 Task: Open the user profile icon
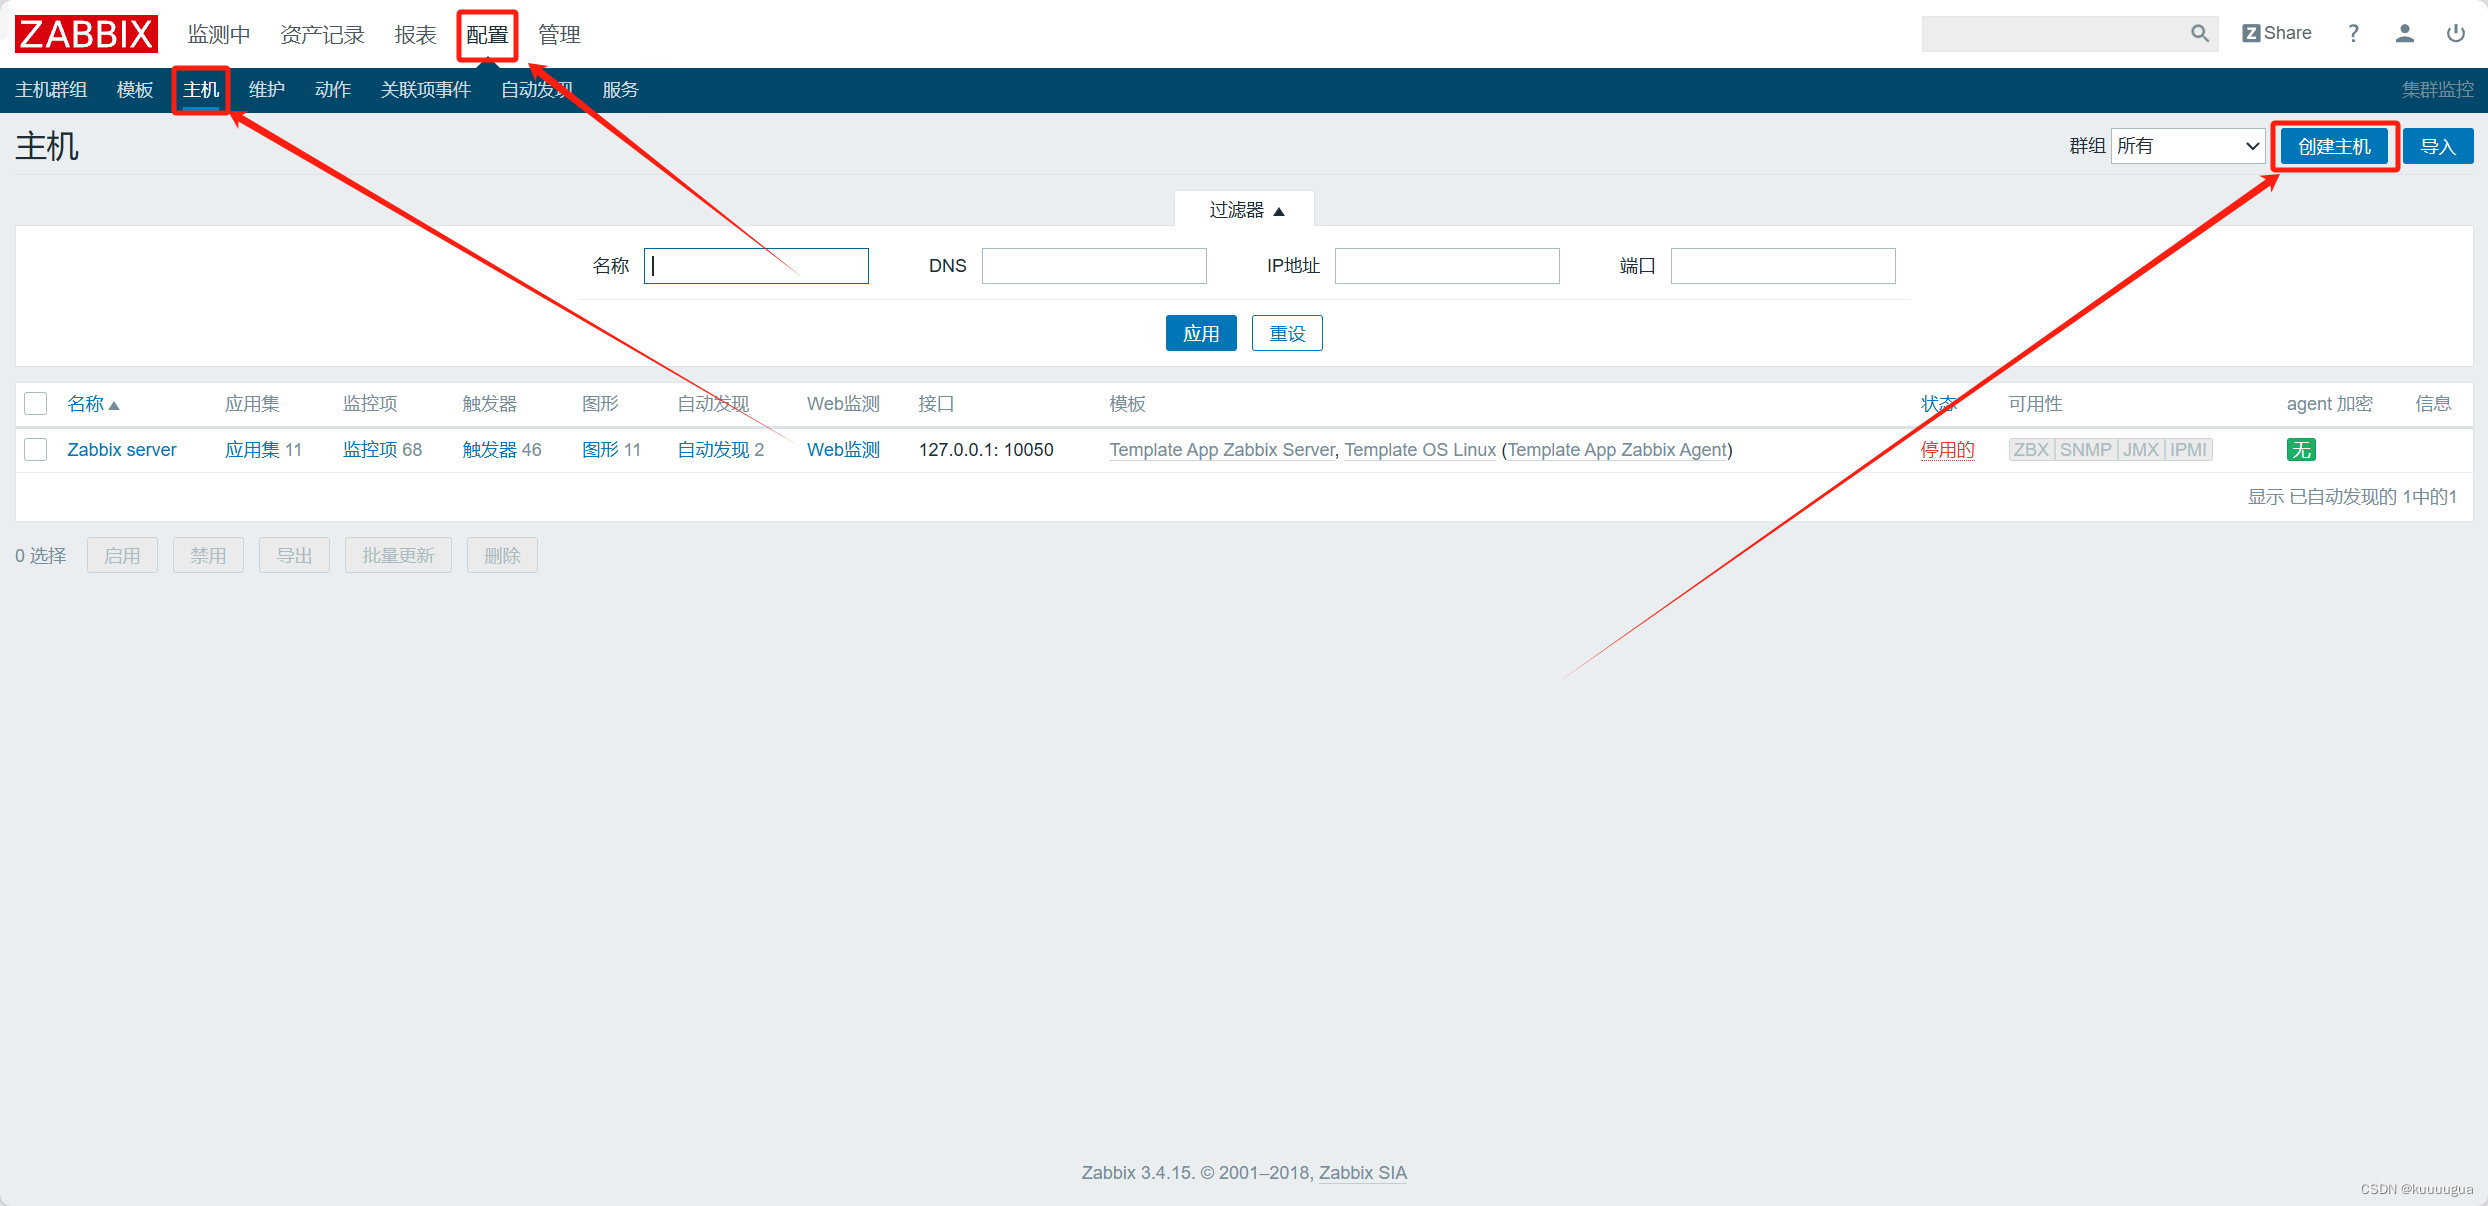click(2405, 34)
